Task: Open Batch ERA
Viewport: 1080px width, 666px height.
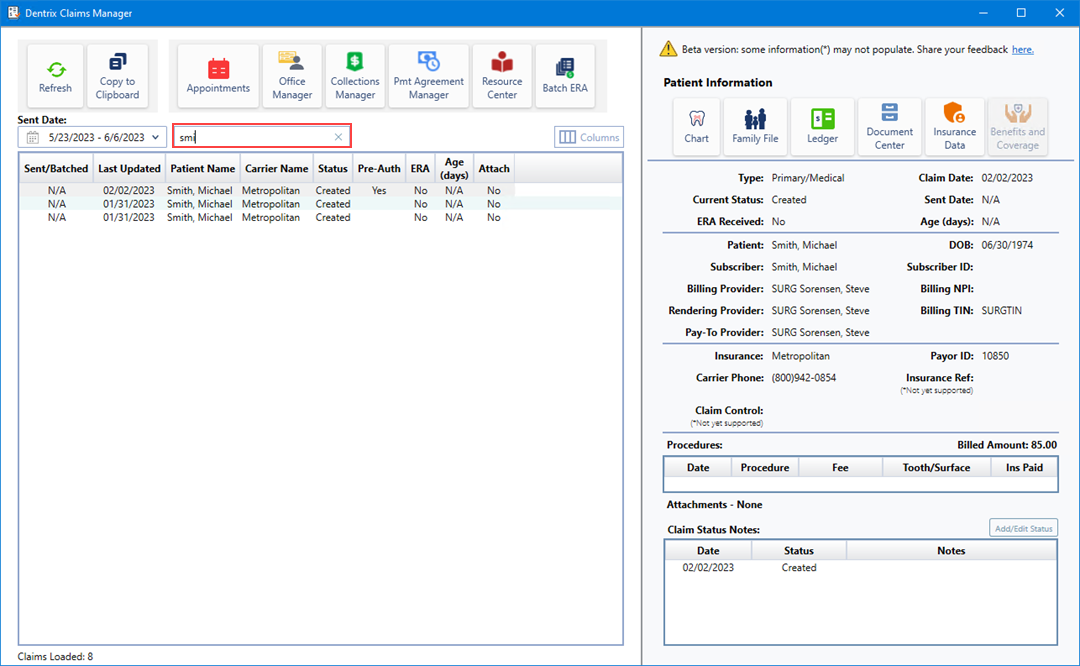Action: 565,76
